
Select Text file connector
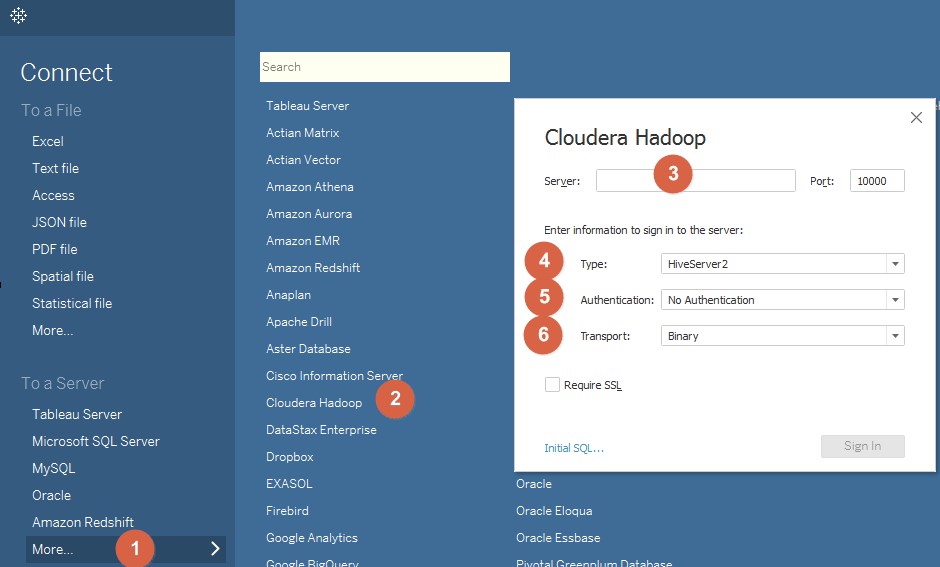pos(56,168)
